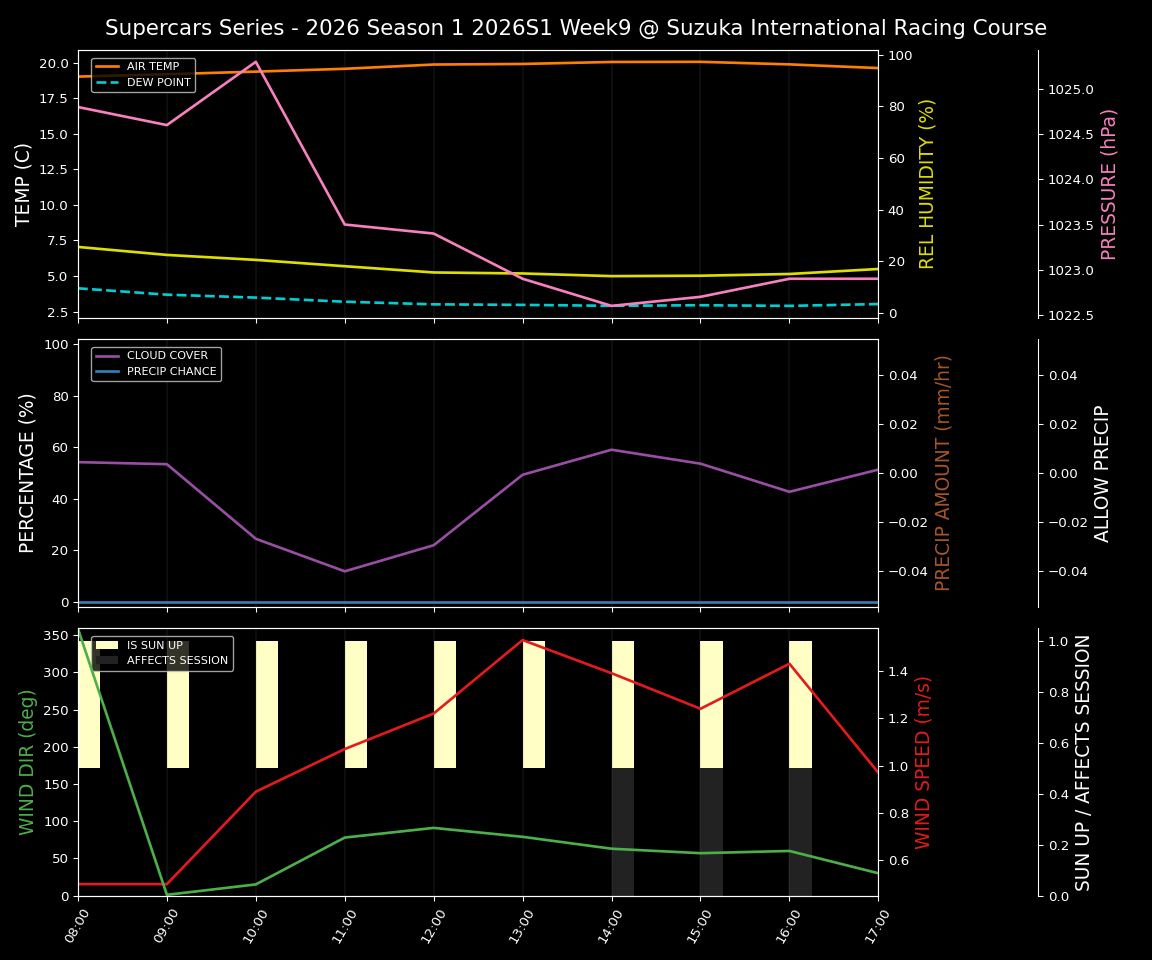Viewport: 1152px width, 960px height.
Task: Select the pink PRESSURE line at its 10:00 peak
Action: (253, 61)
